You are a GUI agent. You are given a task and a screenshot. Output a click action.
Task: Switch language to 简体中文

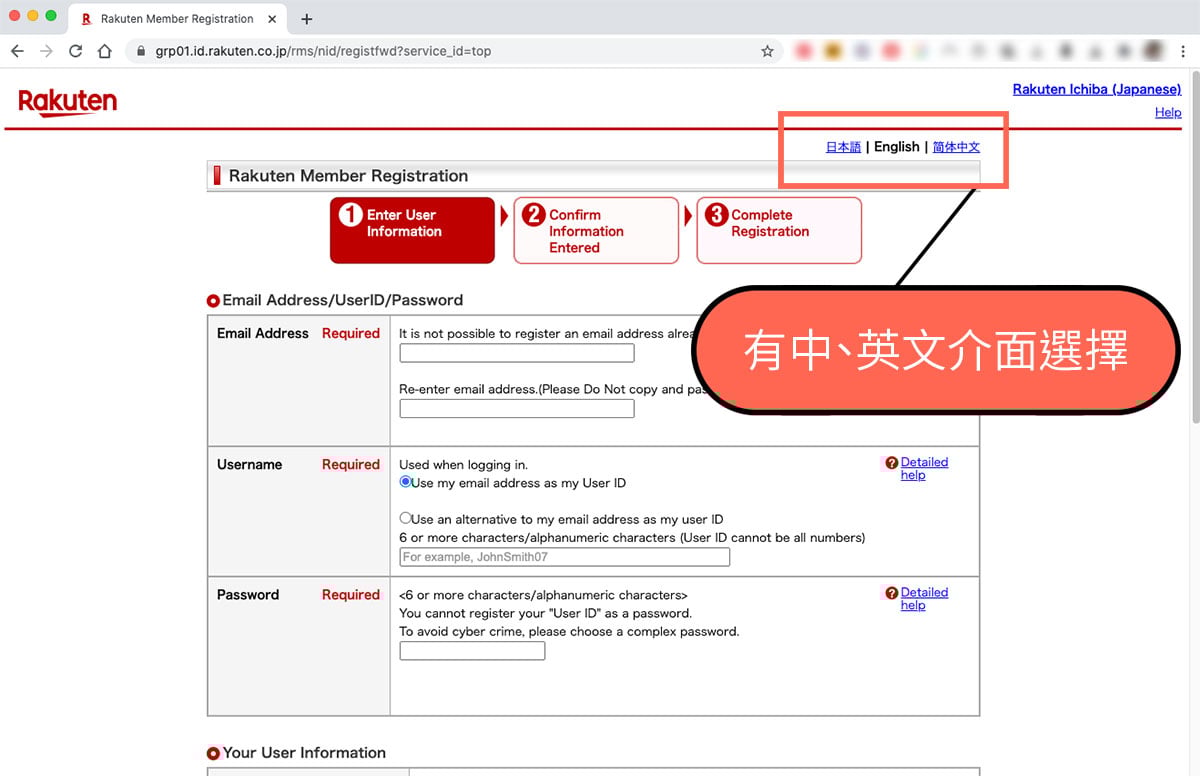click(x=956, y=147)
